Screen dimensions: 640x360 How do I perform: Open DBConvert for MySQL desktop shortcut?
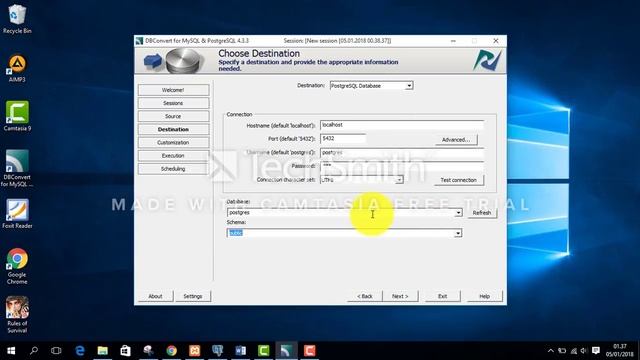[x=17, y=168]
